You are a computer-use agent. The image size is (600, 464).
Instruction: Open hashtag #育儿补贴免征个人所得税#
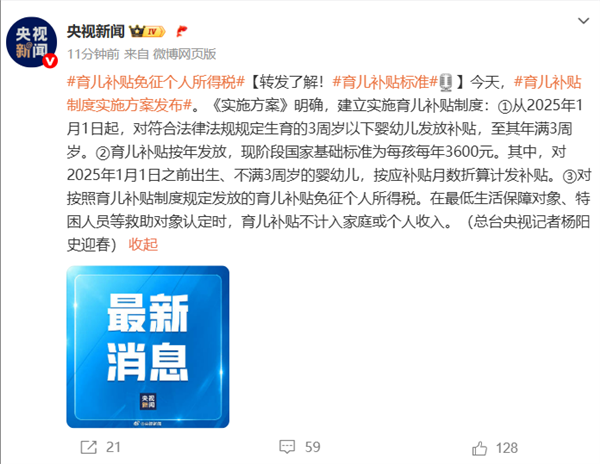click(x=156, y=82)
